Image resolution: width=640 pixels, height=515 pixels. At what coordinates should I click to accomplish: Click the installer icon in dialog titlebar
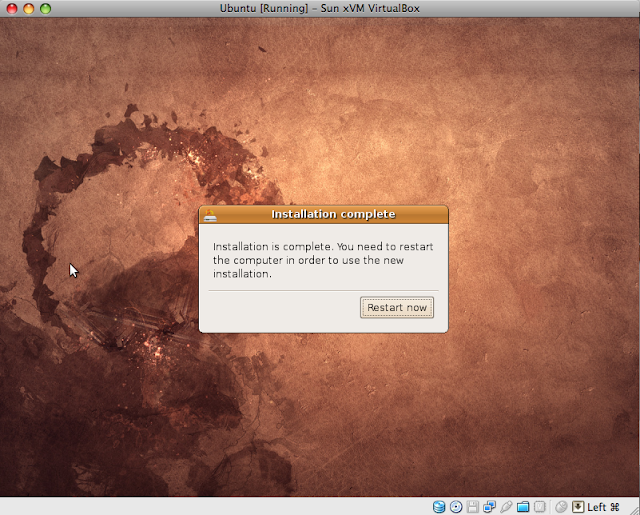click(x=210, y=215)
